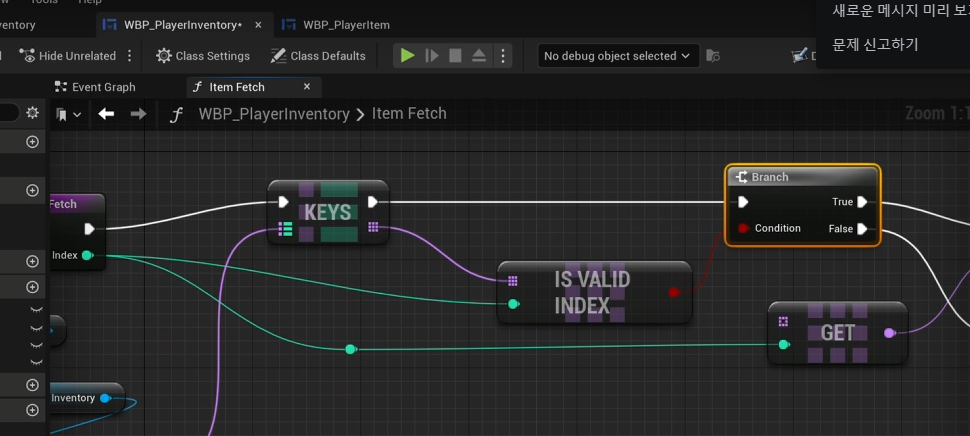
Task: Click the Branch True output pin
Action: pyautogui.click(x=862, y=202)
